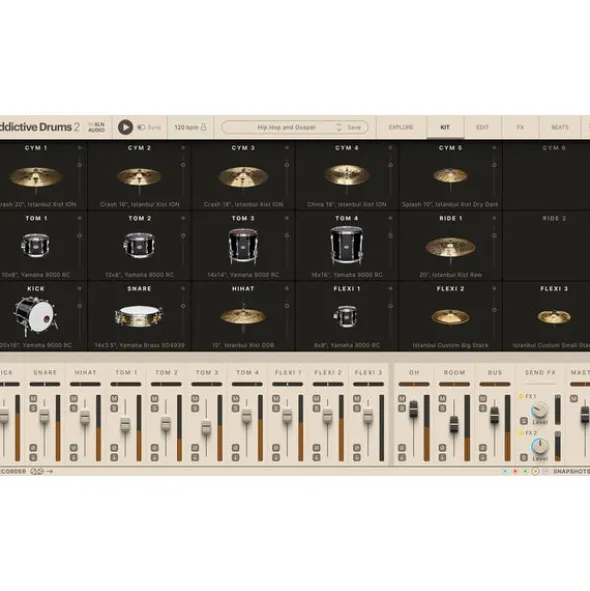Click the FLEXI 1 small tom image
Screen dimensions: 590x591
click(x=347, y=316)
